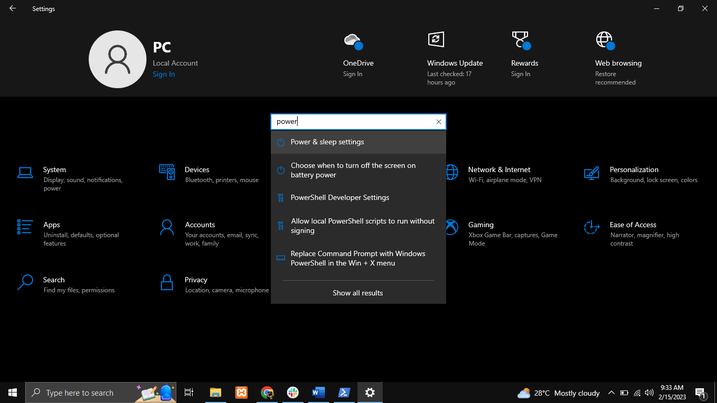
Task: Click Show all results
Action: pos(358,293)
